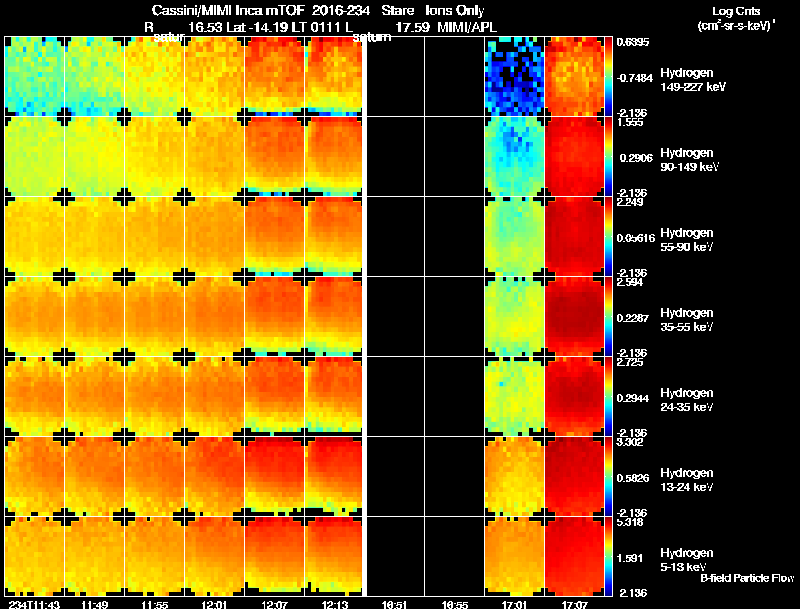This screenshot has height=609, width=800.
Task: Select the '2.594' colorbar value
Action: click(x=631, y=283)
